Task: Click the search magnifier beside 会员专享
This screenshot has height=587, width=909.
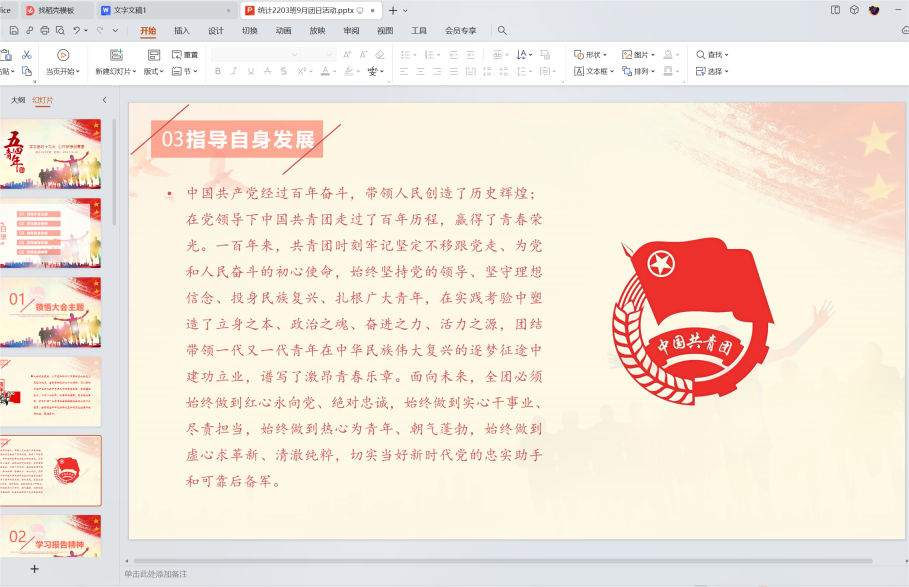Action: pos(502,31)
